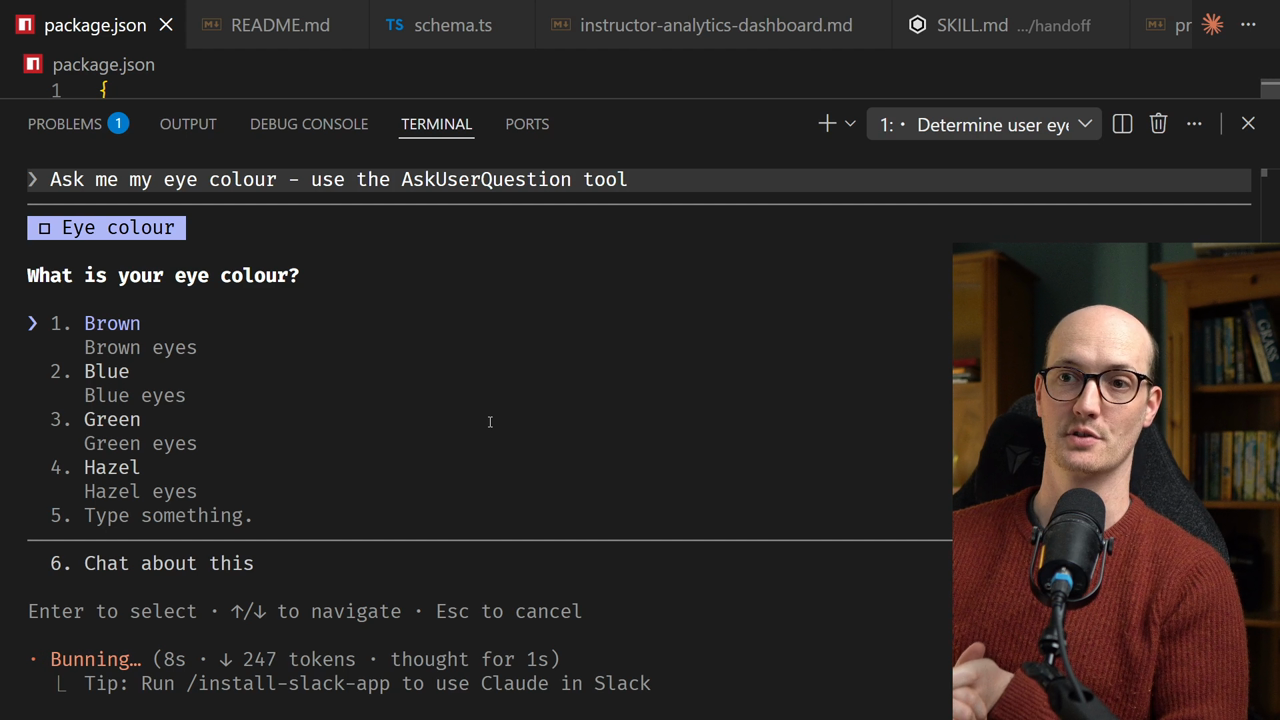Select option 1 Brown
The height and width of the screenshot is (720, 1280).
112,323
